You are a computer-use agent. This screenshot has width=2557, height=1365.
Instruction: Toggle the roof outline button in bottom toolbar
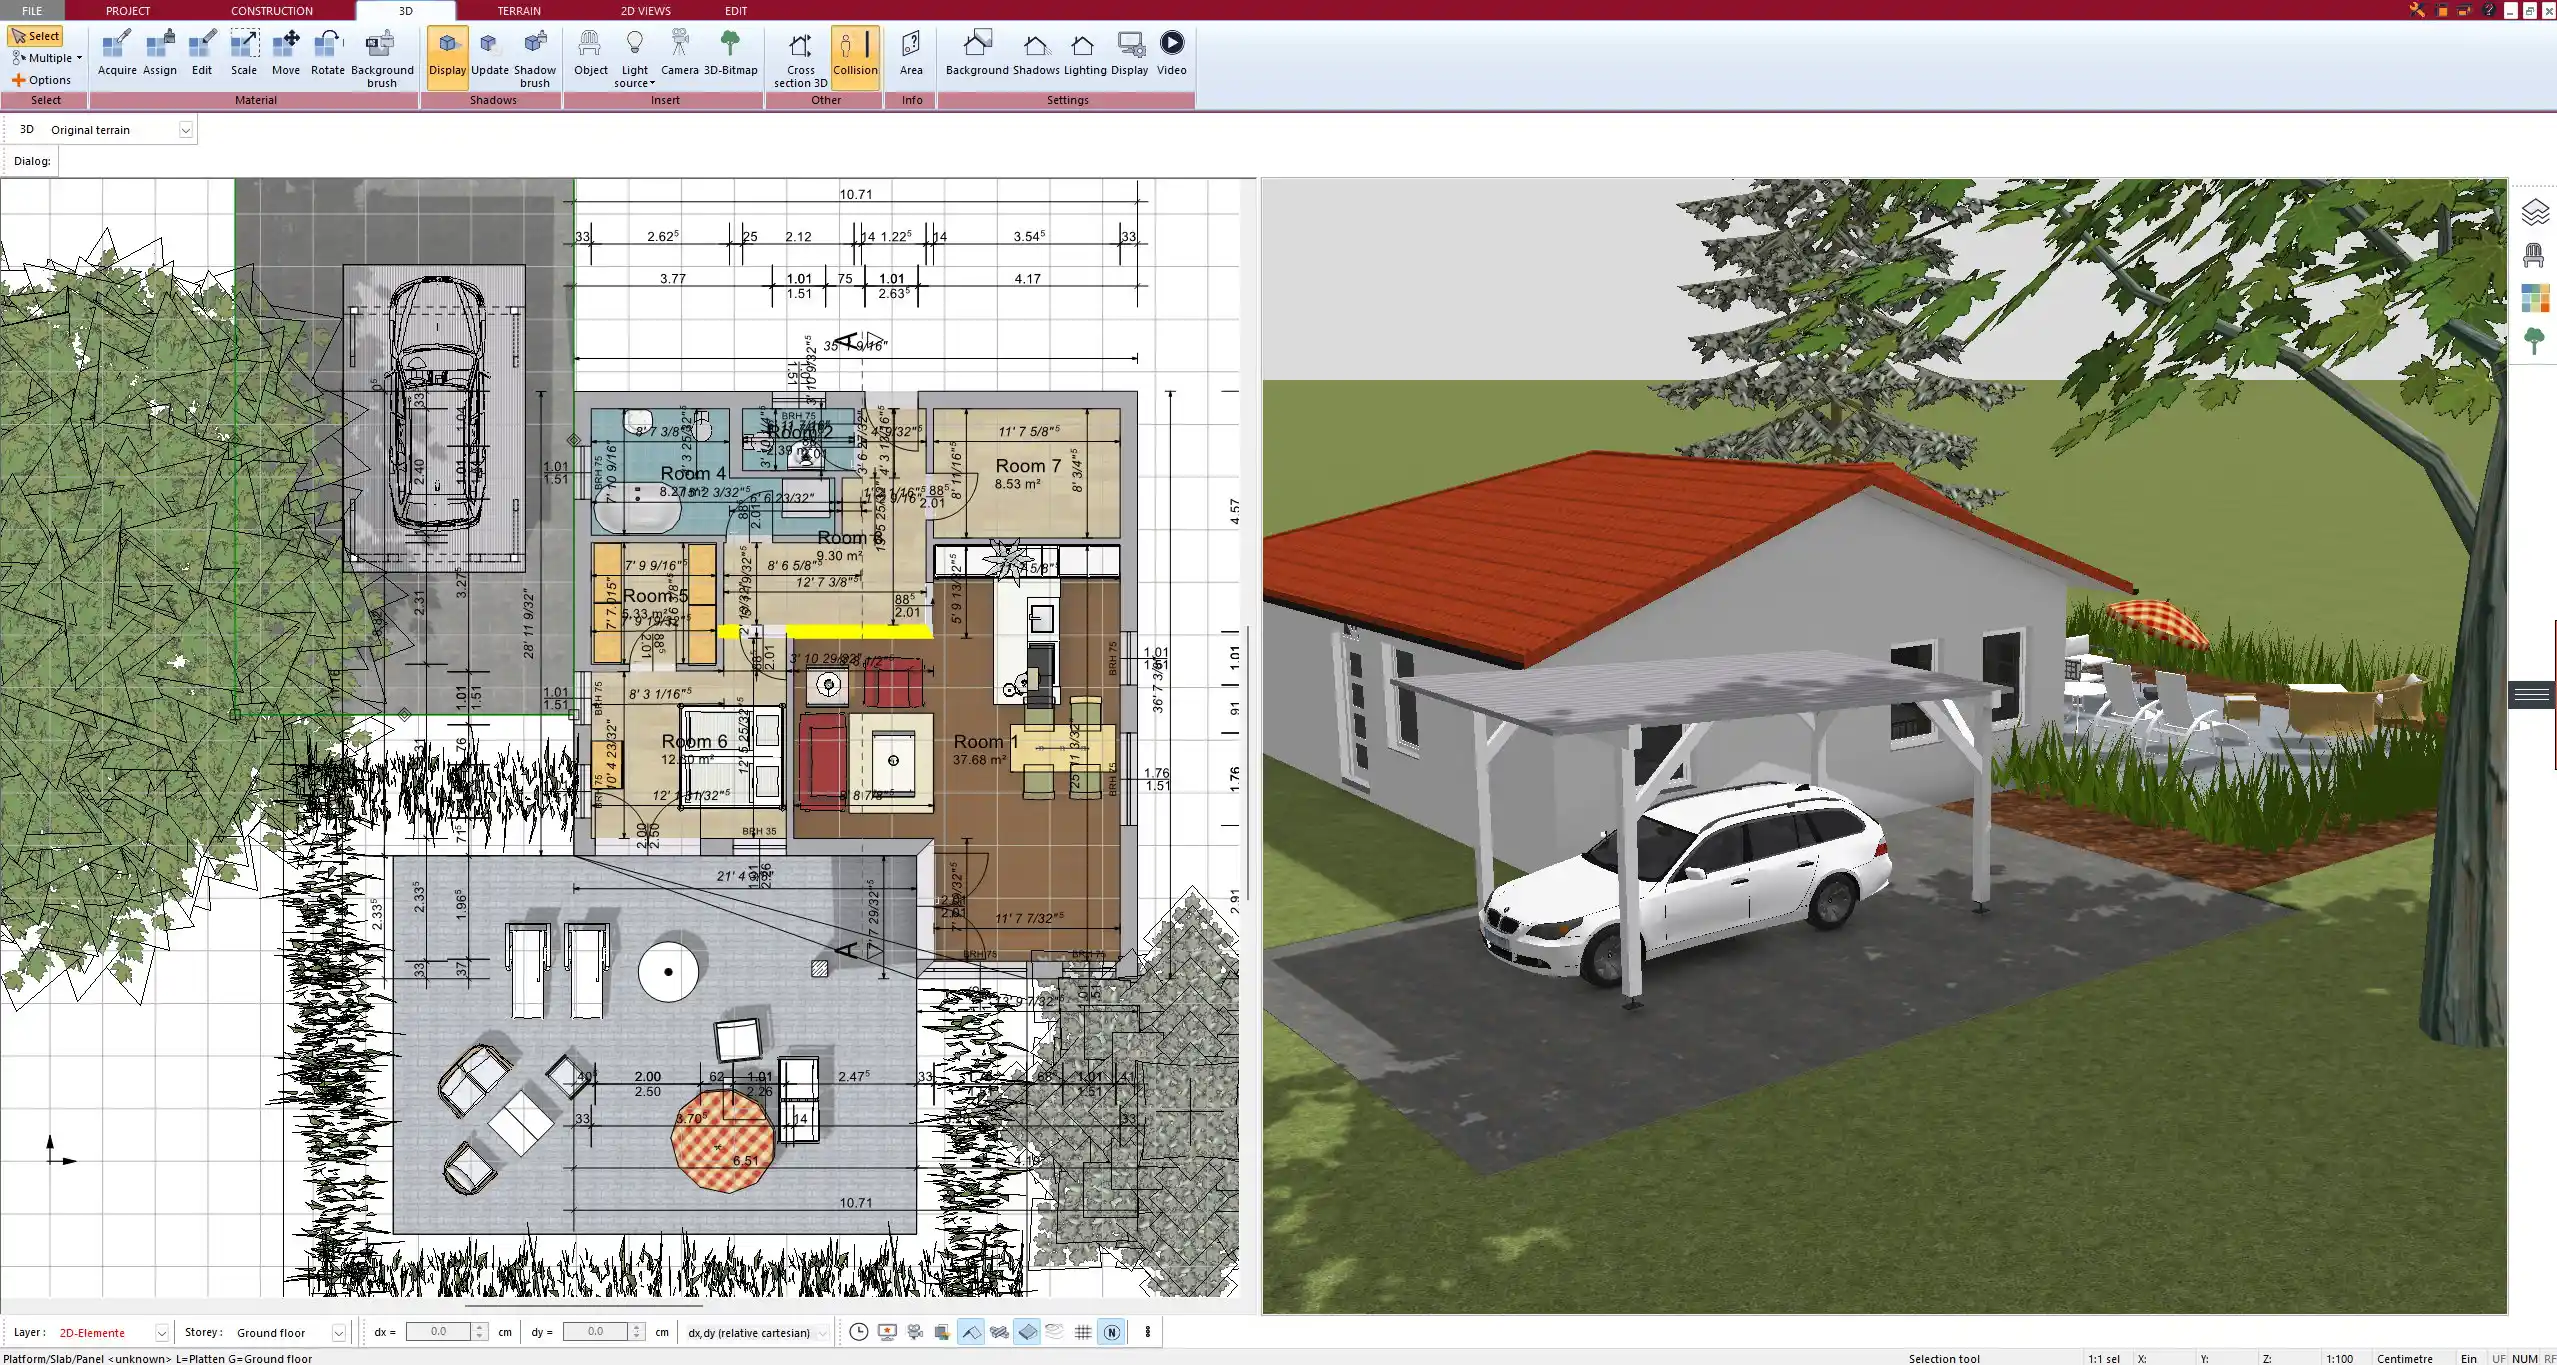point(971,1332)
